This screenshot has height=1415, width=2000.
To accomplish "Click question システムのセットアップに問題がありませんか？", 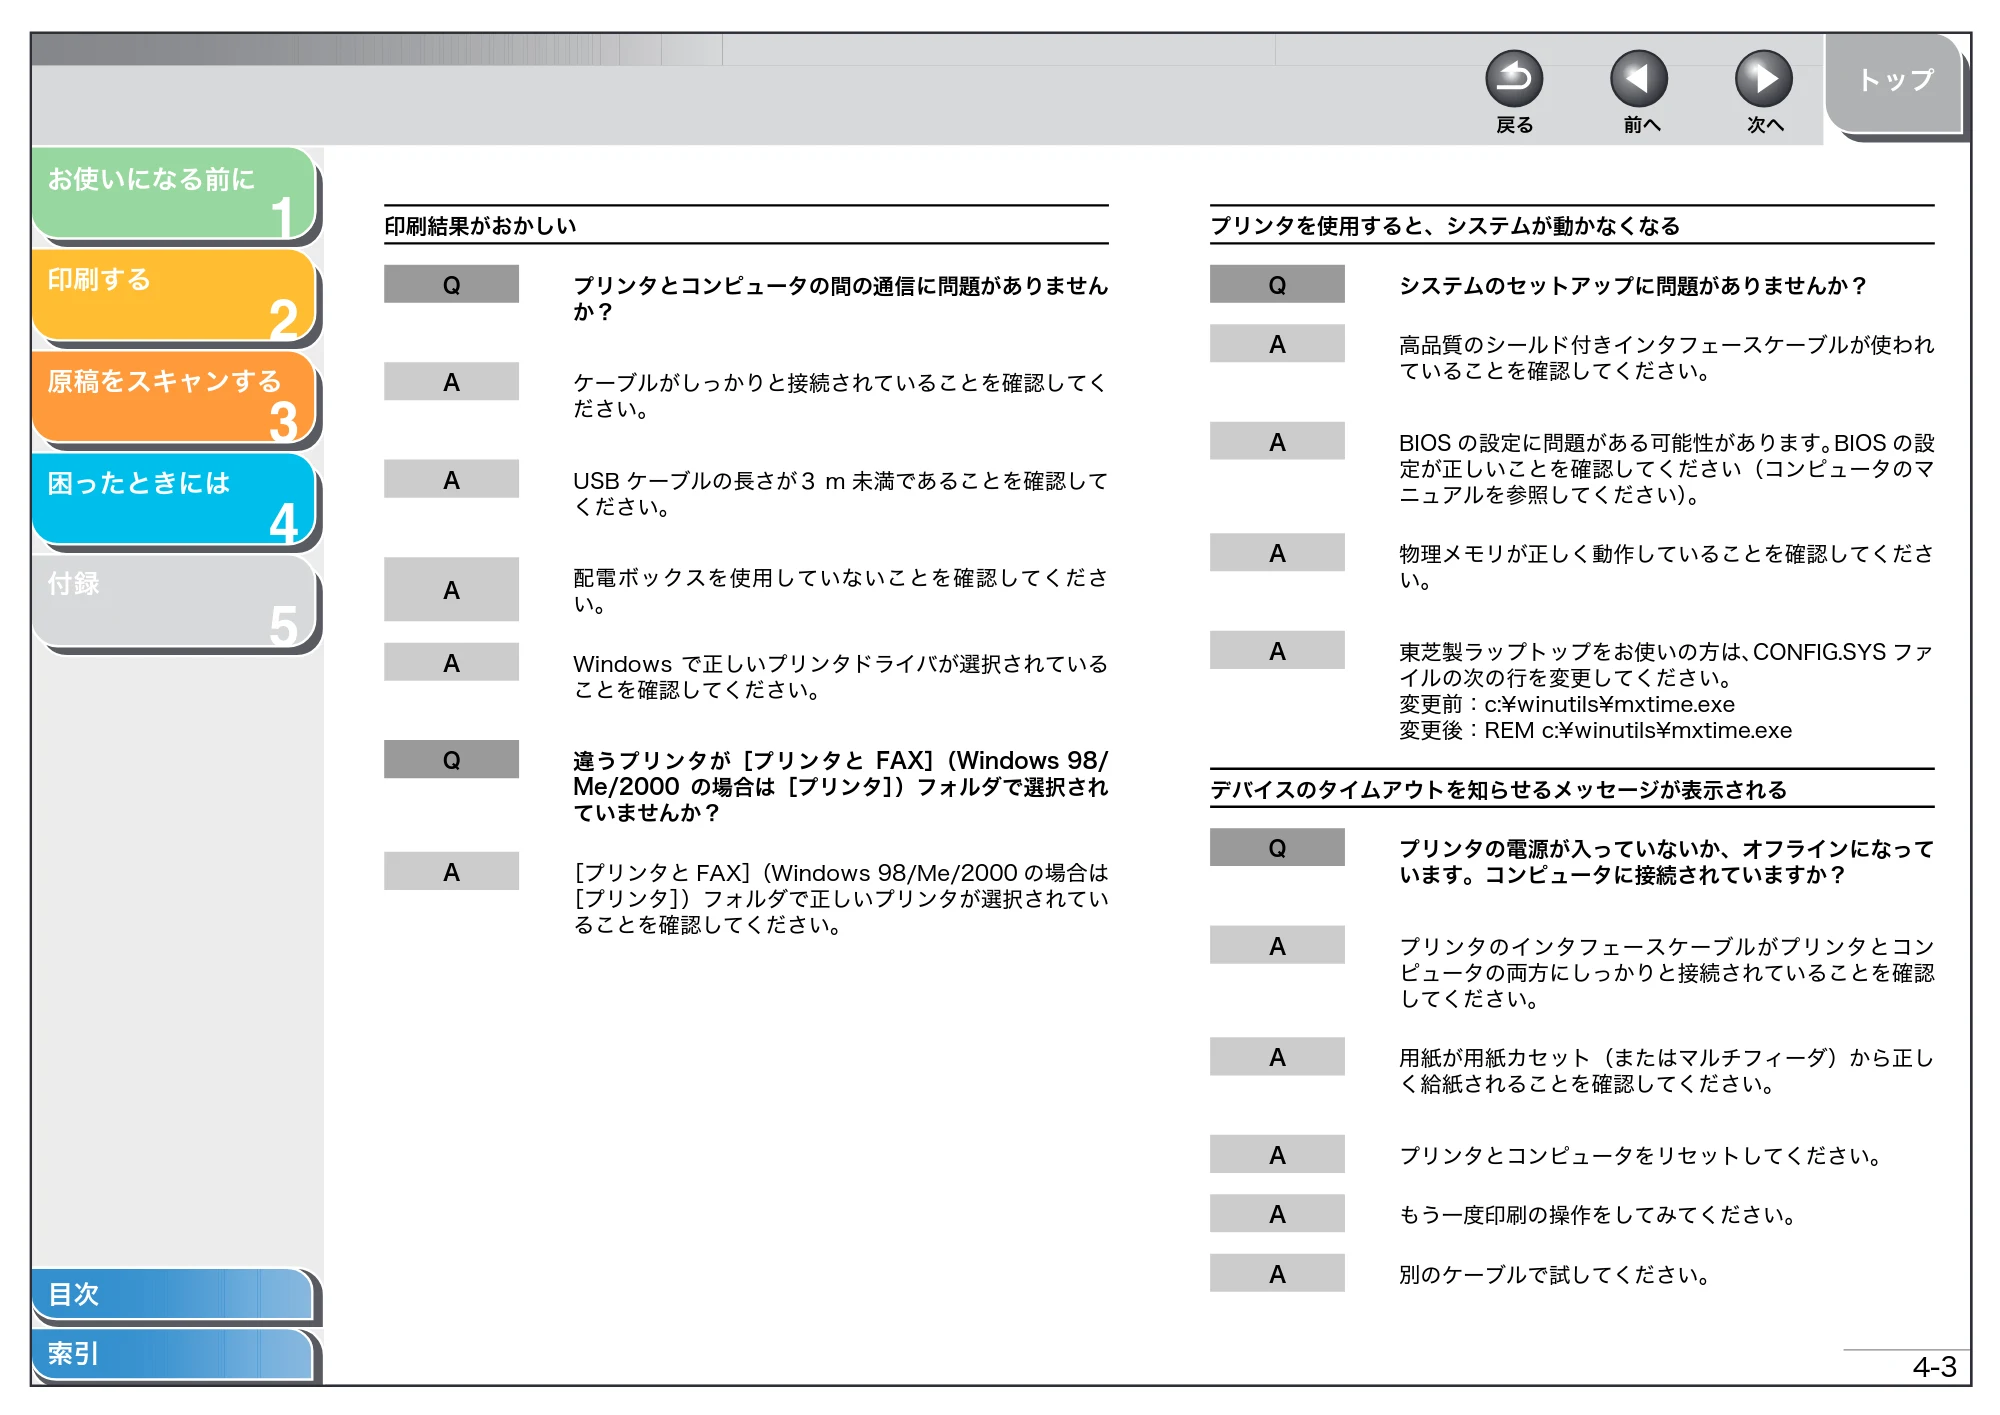I will (x=1633, y=286).
